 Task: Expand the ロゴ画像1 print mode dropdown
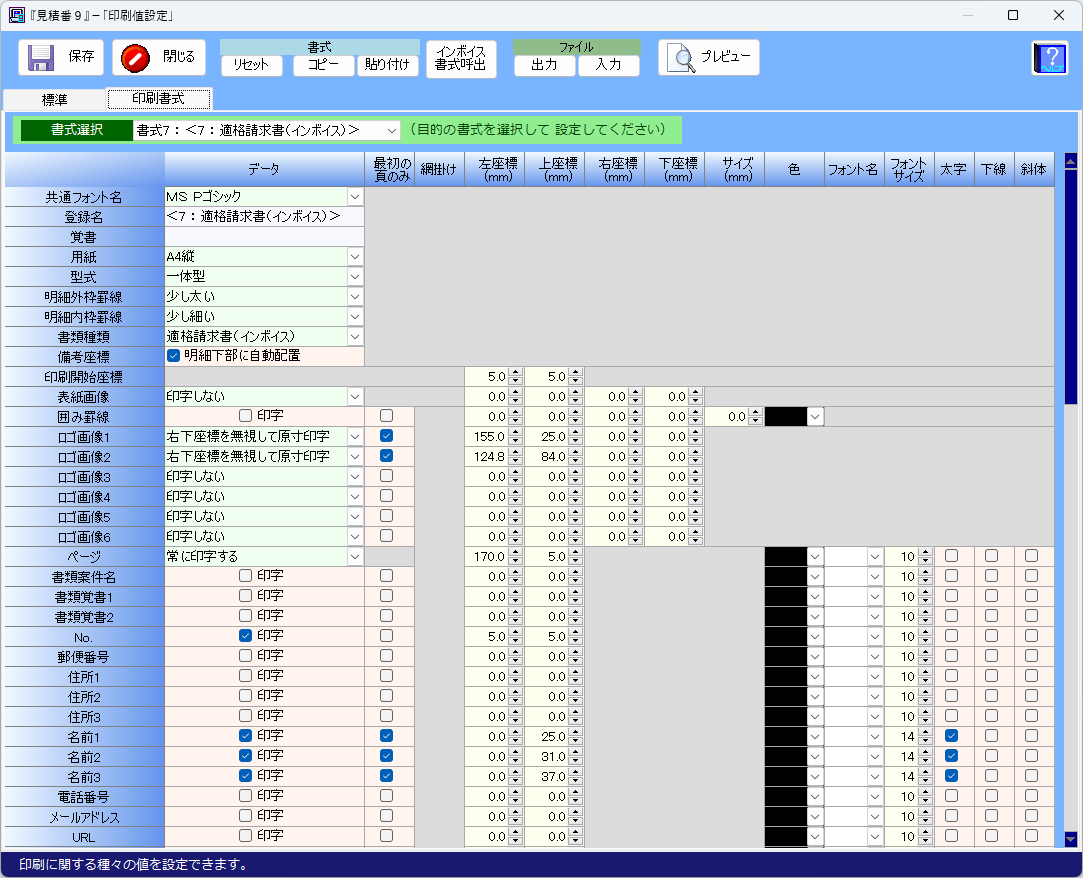pos(355,437)
